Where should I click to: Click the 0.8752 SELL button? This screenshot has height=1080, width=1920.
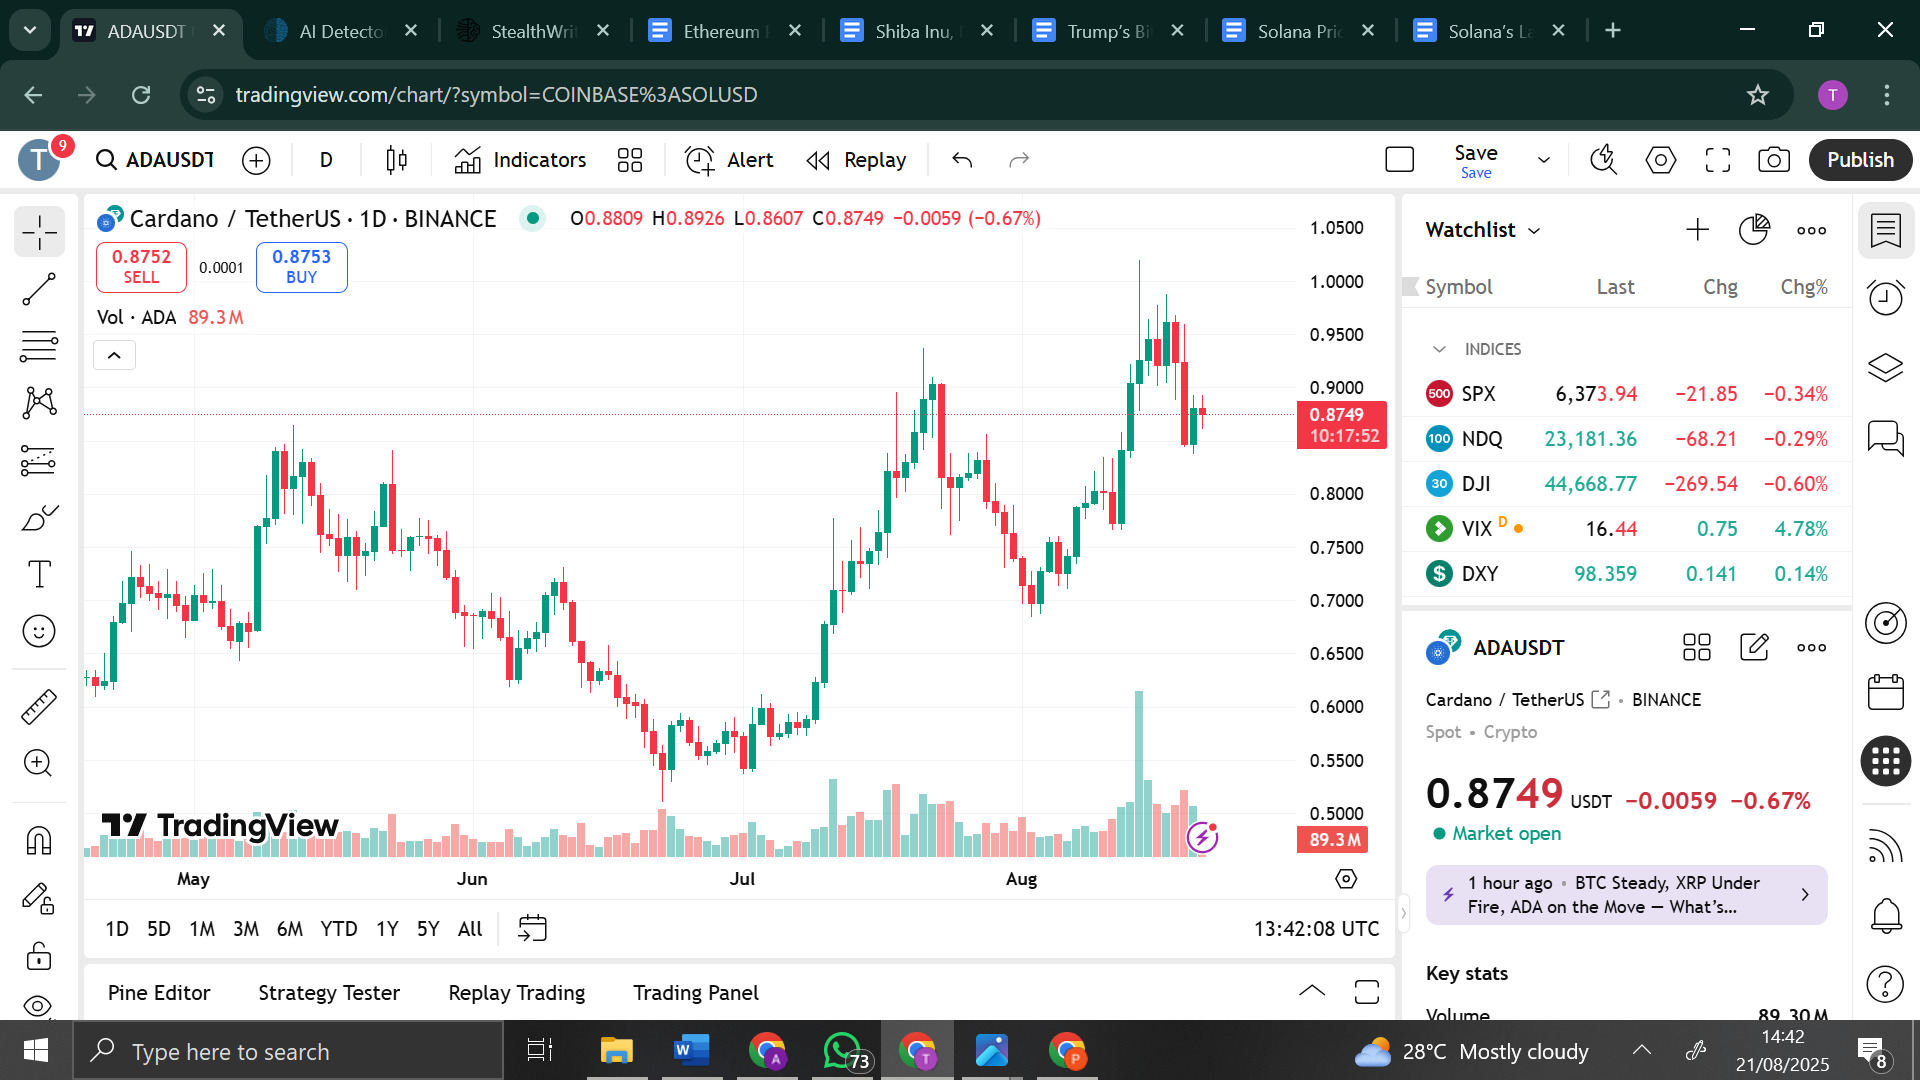tap(141, 267)
